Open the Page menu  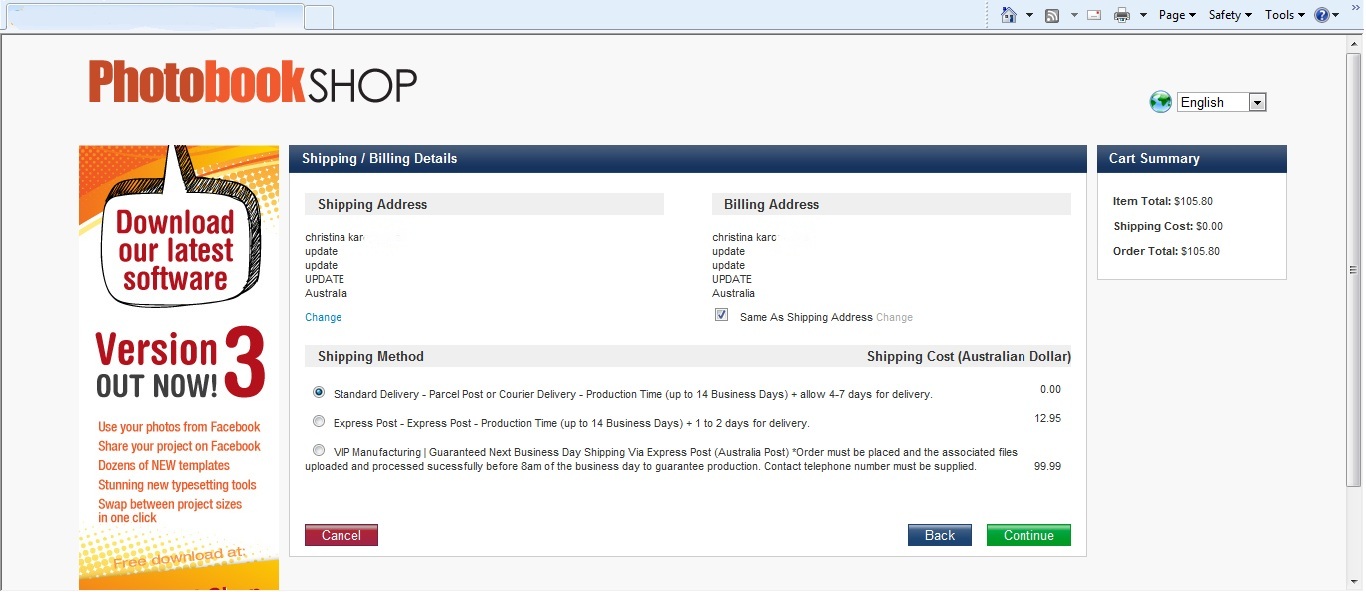click(1177, 15)
